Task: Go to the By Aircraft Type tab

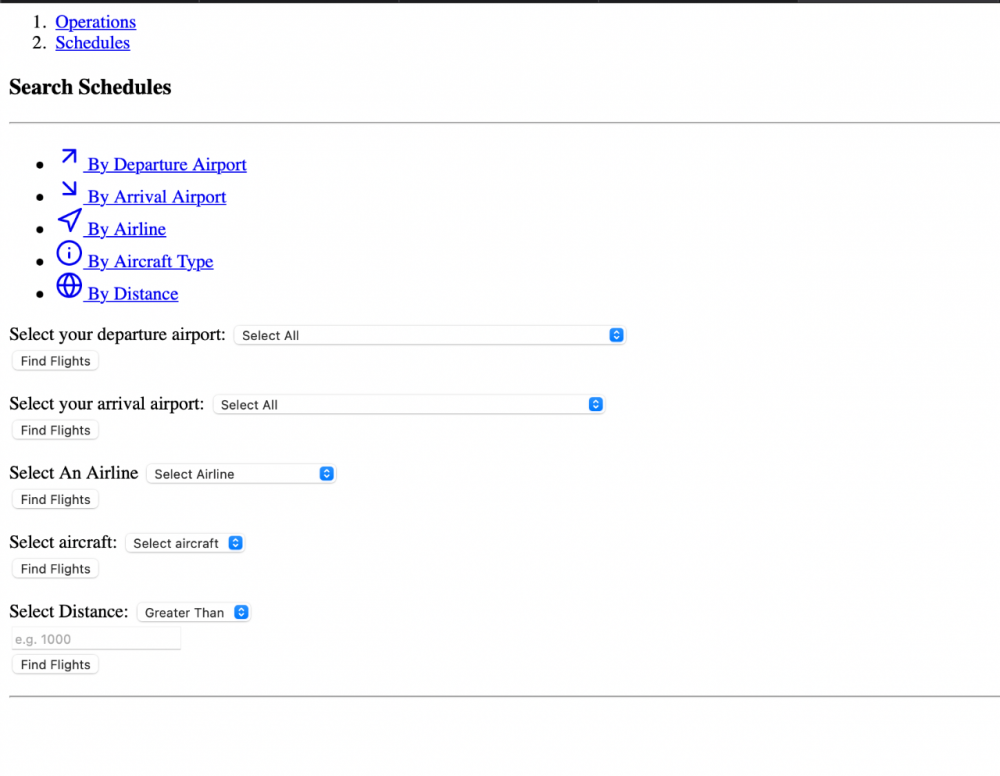Action: coord(150,262)
